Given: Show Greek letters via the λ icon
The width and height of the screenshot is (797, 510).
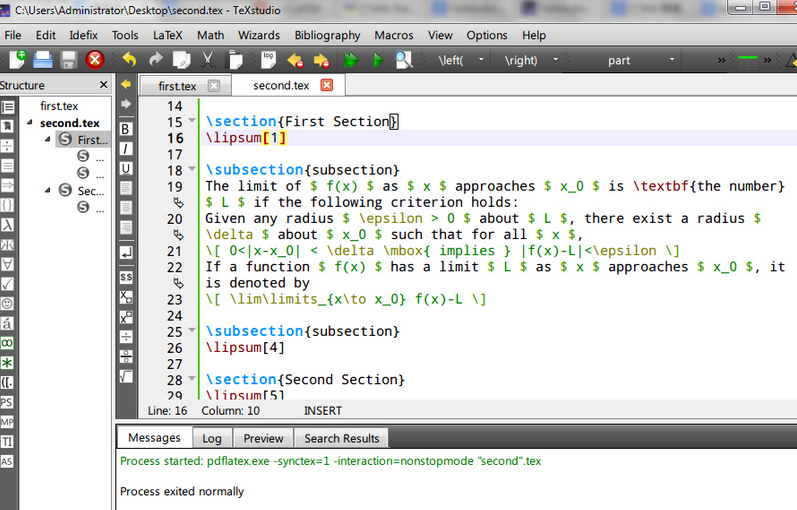Looking at the screenshot, I should [7, 225].
